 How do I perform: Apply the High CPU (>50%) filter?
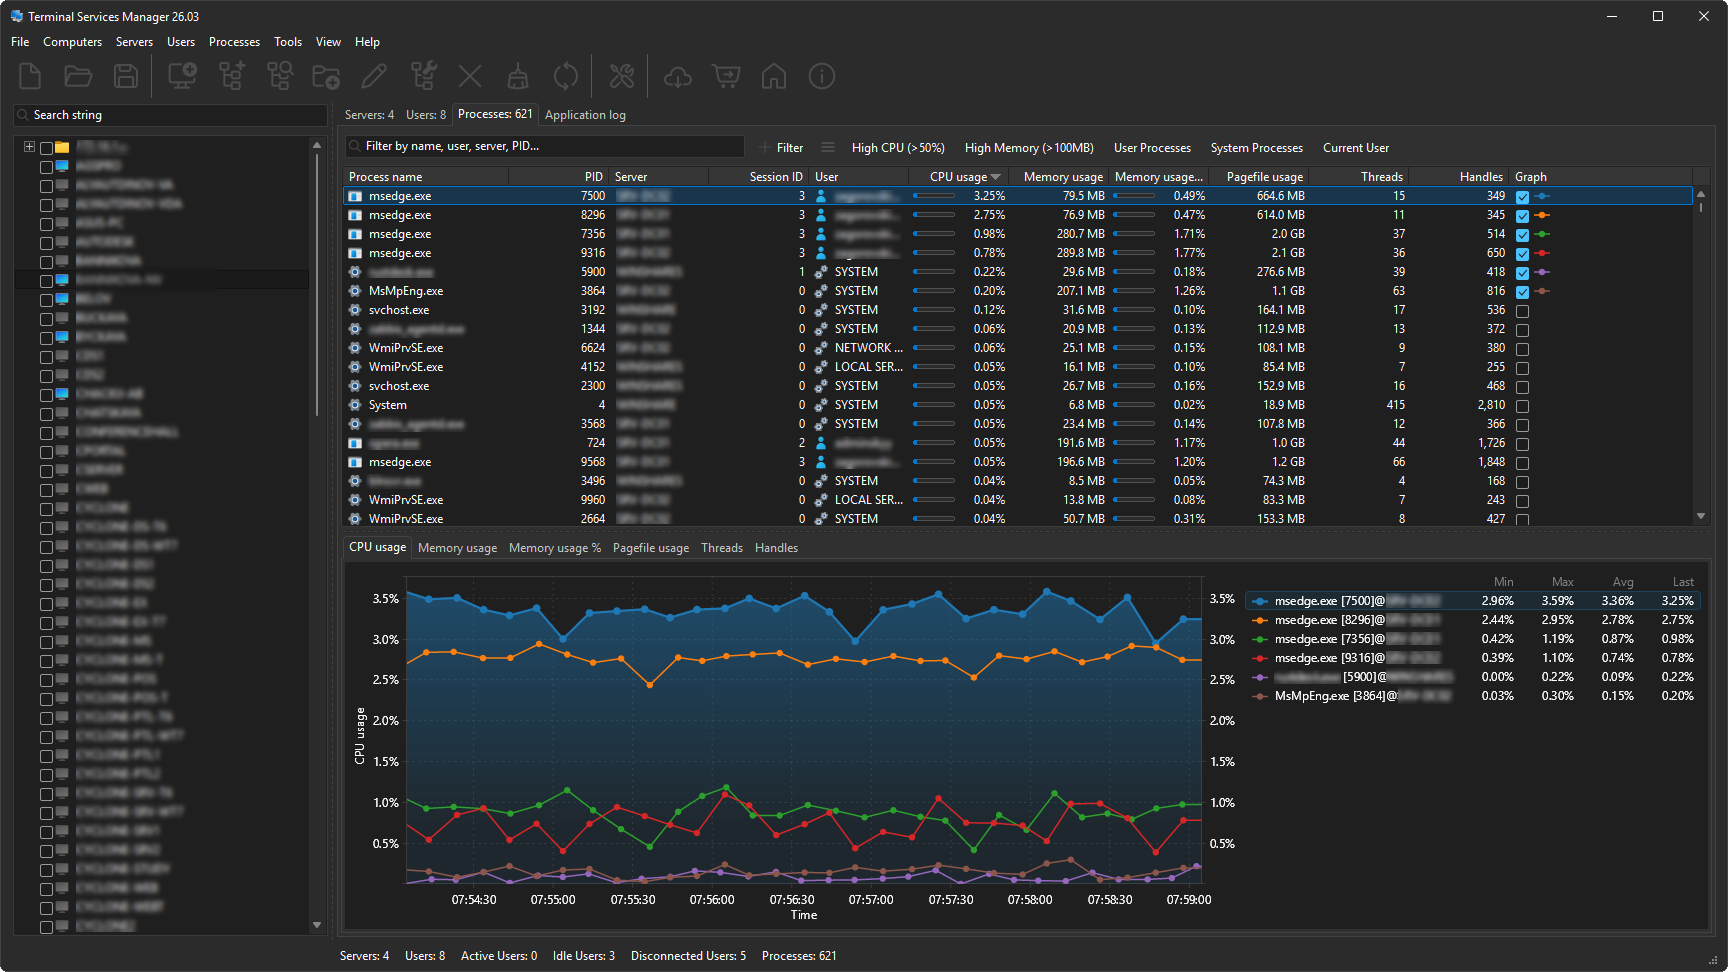pyautogui.click(x=898, y=148)
